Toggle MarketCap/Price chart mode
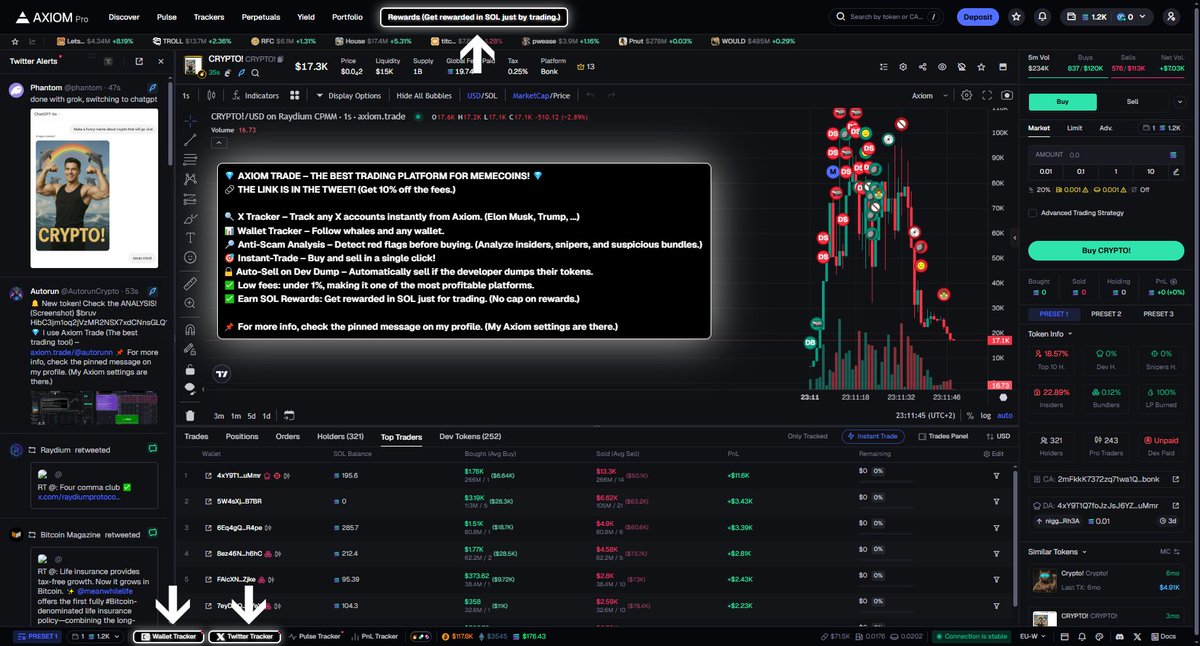This screenshot has height=646, width=1200. click(x=541, y=96)
